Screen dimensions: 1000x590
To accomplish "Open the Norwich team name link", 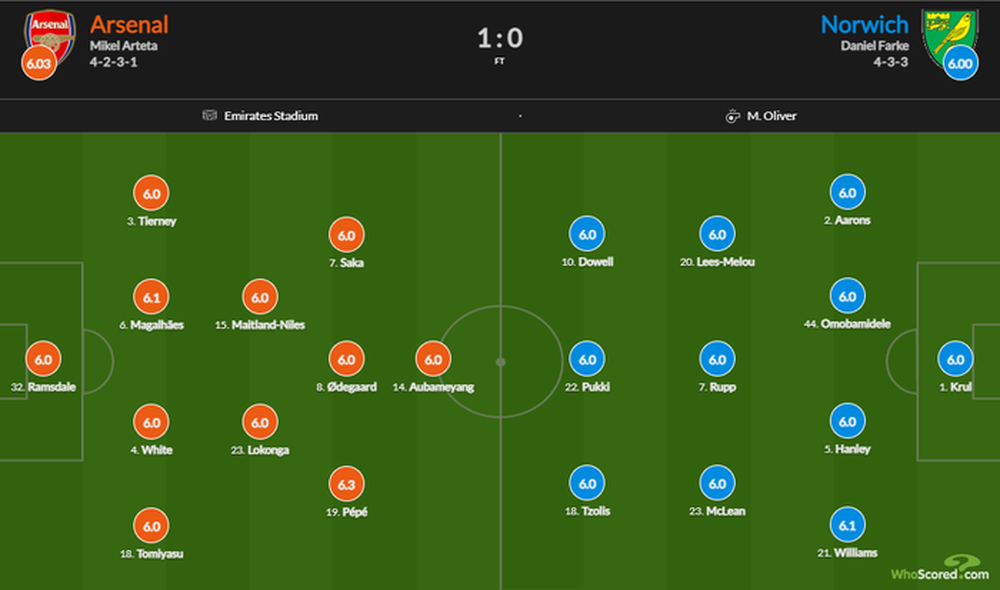I will pos(864,24).
